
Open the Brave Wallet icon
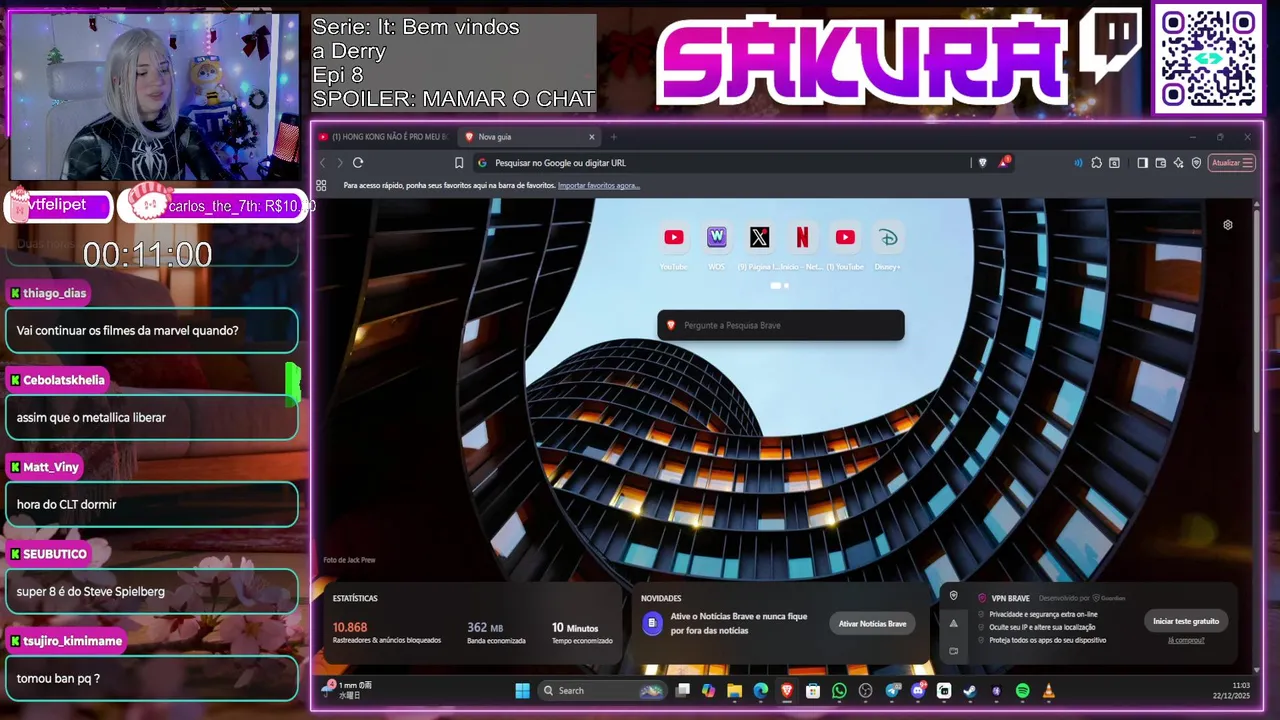click(1161, 163)
